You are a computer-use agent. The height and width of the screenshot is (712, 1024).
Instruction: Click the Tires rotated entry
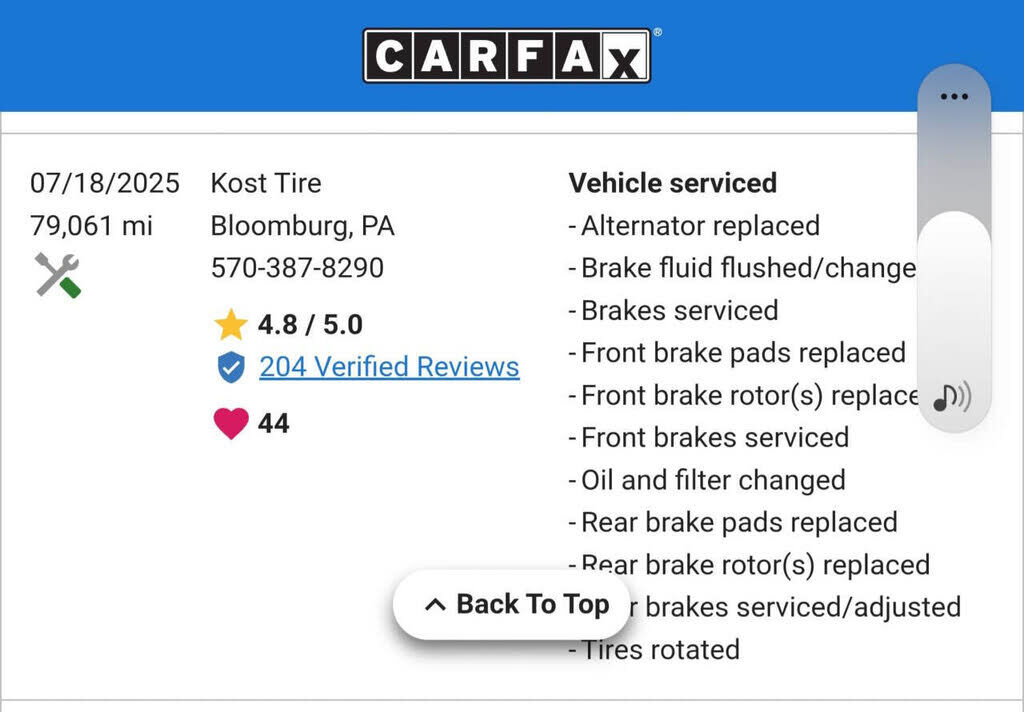(659, 650)
